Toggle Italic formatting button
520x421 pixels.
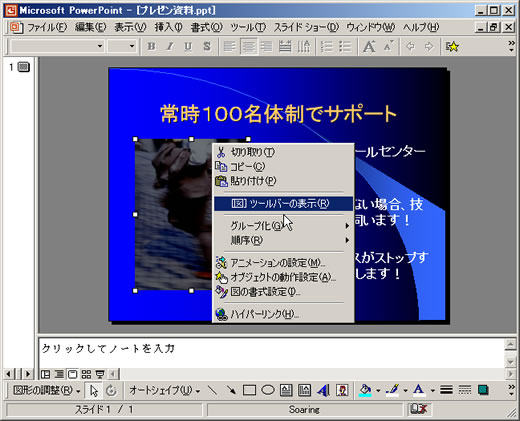pos(170,46)
